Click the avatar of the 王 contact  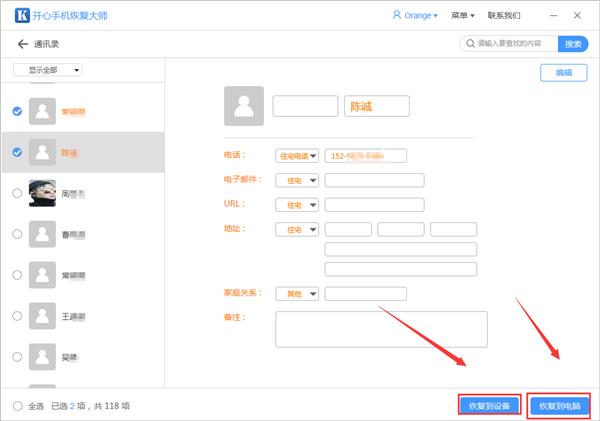(x=41, y=315)
